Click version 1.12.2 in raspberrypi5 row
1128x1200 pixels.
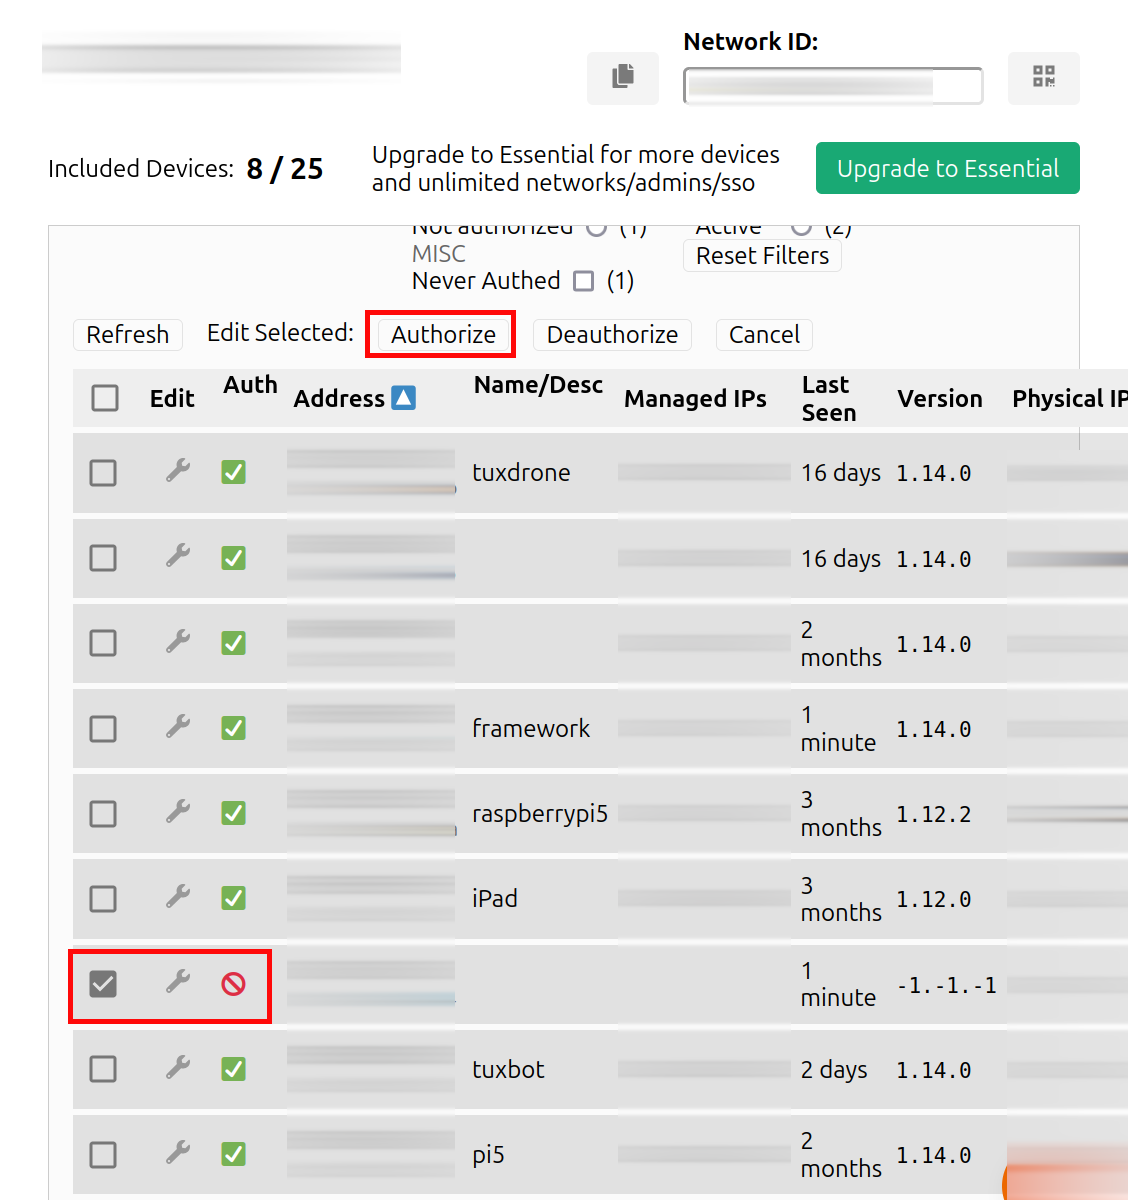click(934, 814)
